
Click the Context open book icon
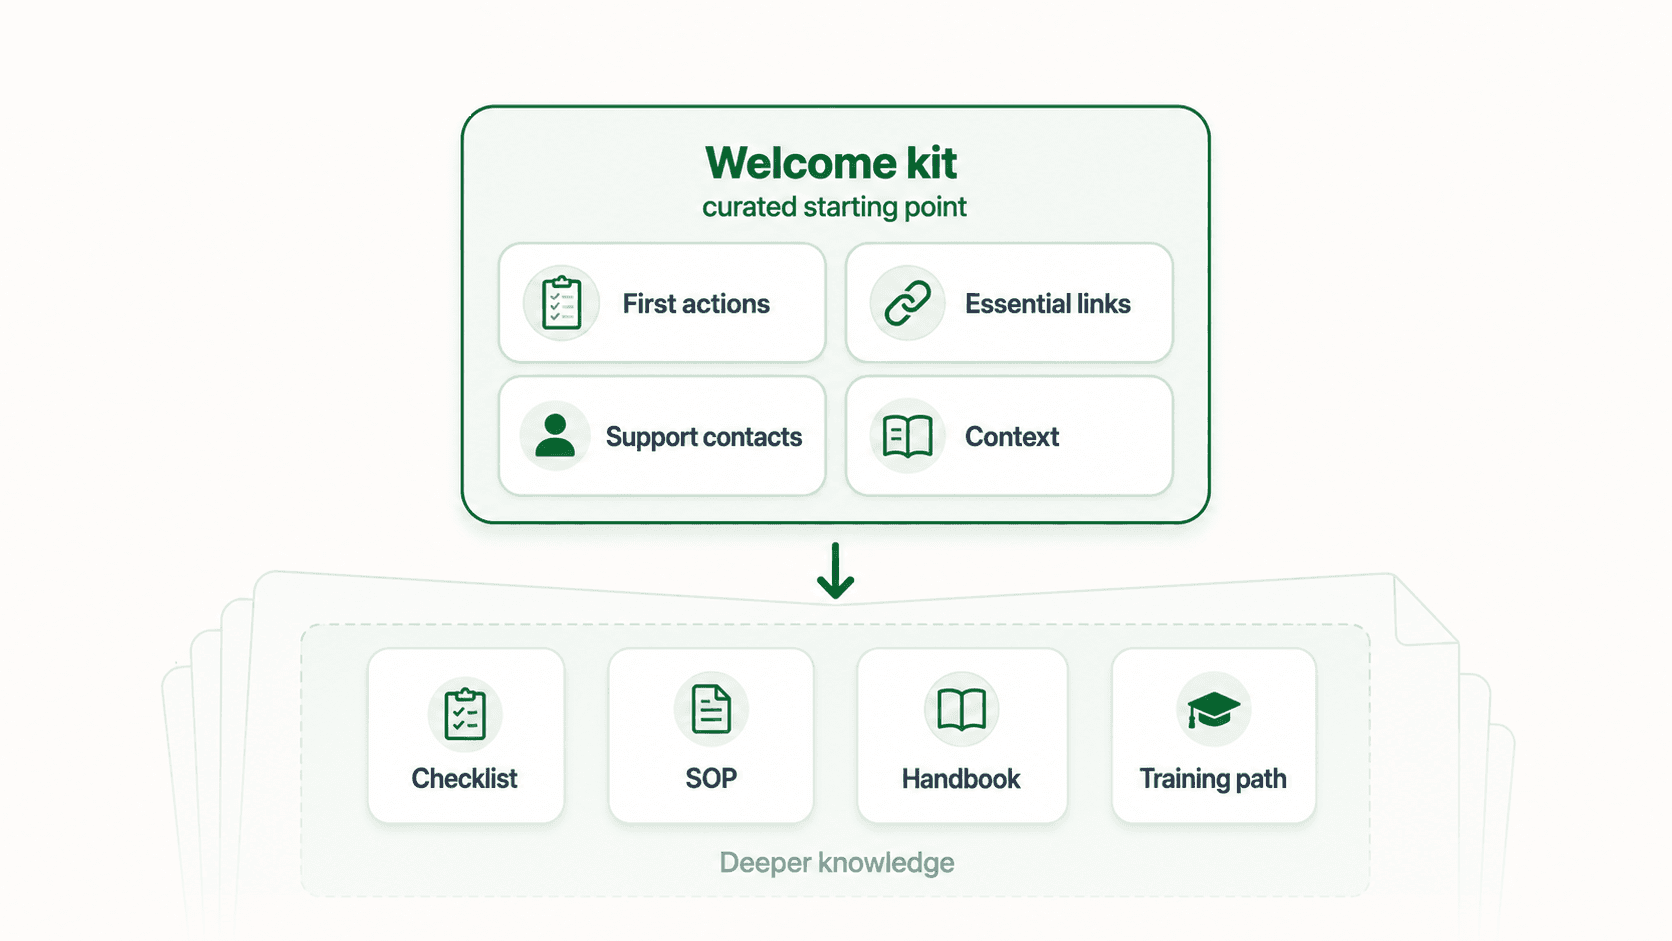point(907,436)
